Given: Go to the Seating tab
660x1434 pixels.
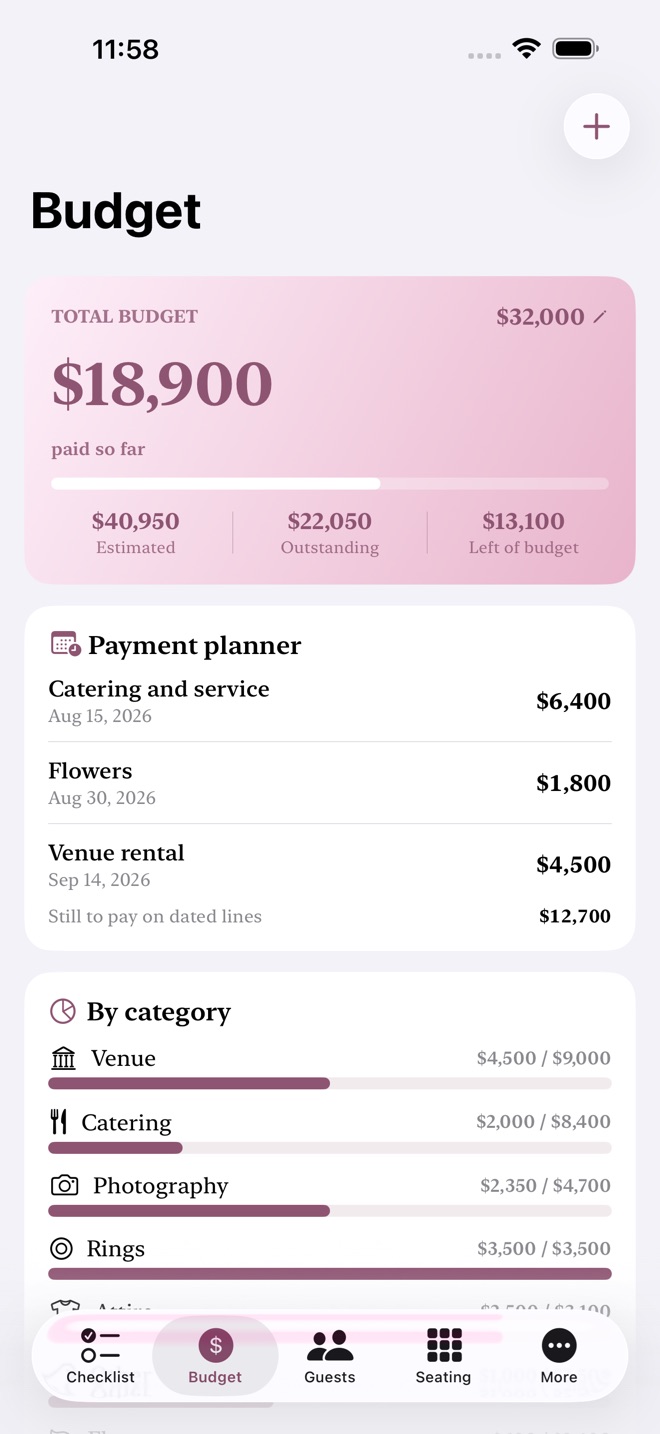Looking at the screenshot, I should click(x=443, y=1356).
